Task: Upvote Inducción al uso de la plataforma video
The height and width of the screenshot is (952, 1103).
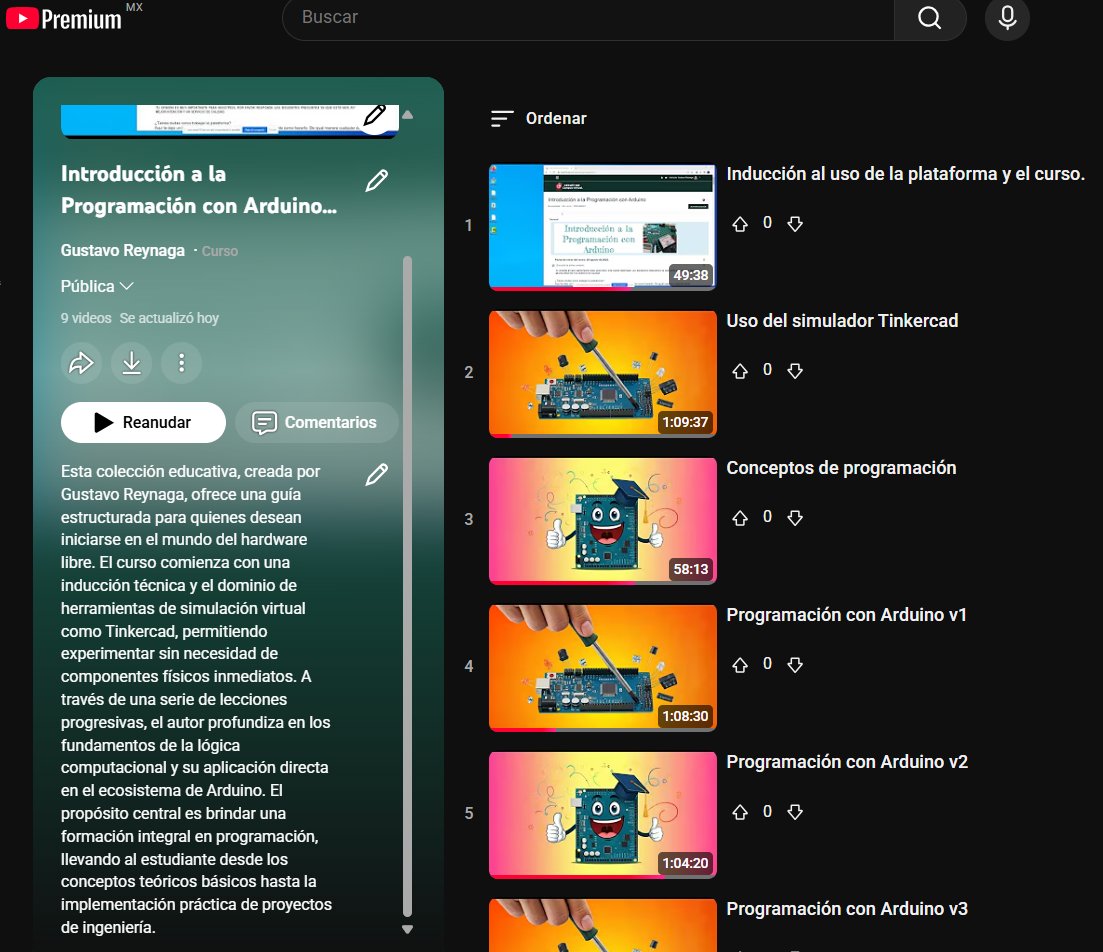Action: [740, 224]
